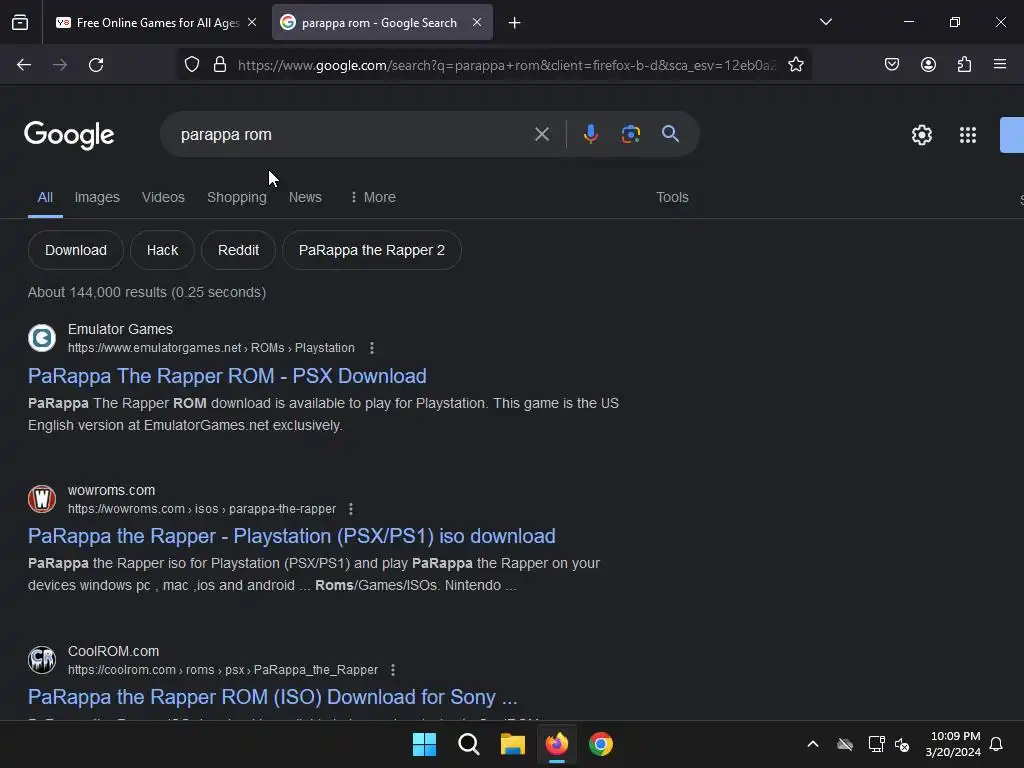Switch to Videos results
Image resolution: width=1024 pixels, height=768 pixels.
pos(163,197)
